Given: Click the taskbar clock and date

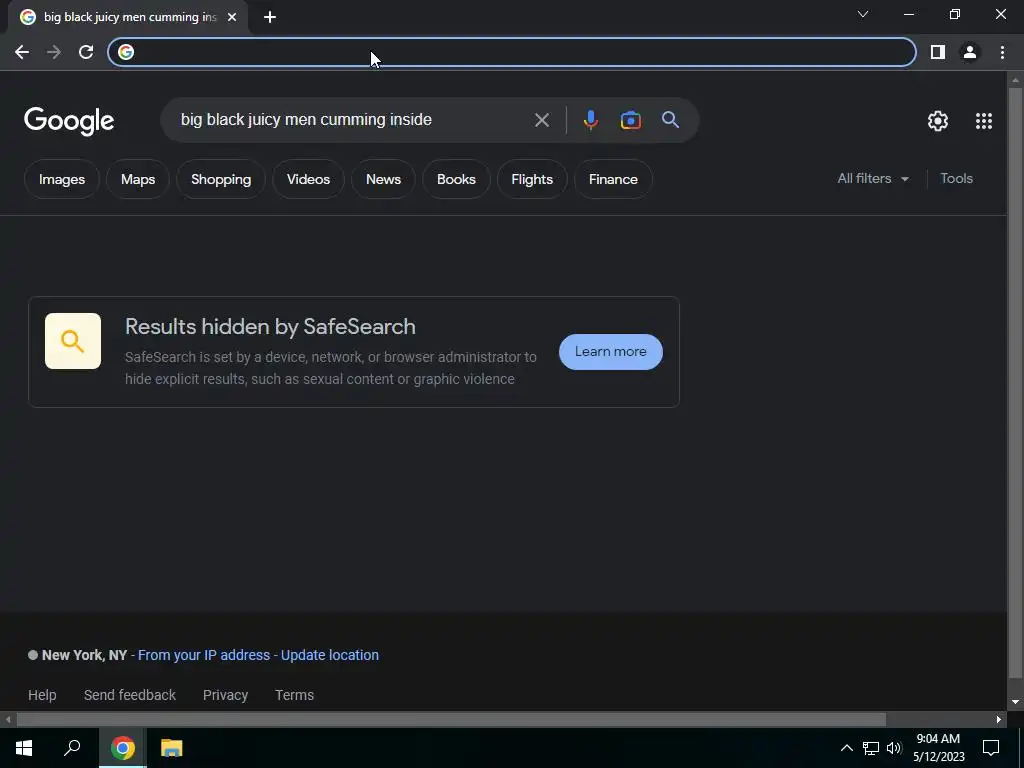Looking at the screenshot, I should click(938, 748).
